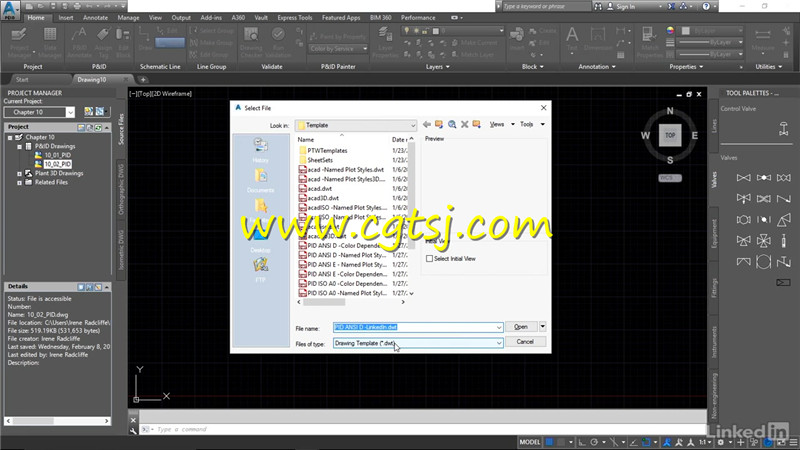This screenshot has height=450, width=800.
Task: Open the Look in Template dropdown
Action: 356,126
